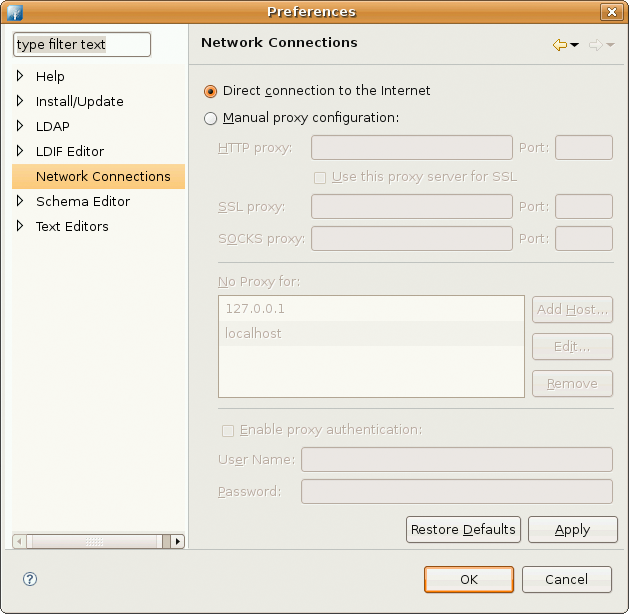This screenshot has height=614, width=629.
Task: Click the application icon in title bar
Action: coord(15,12)
